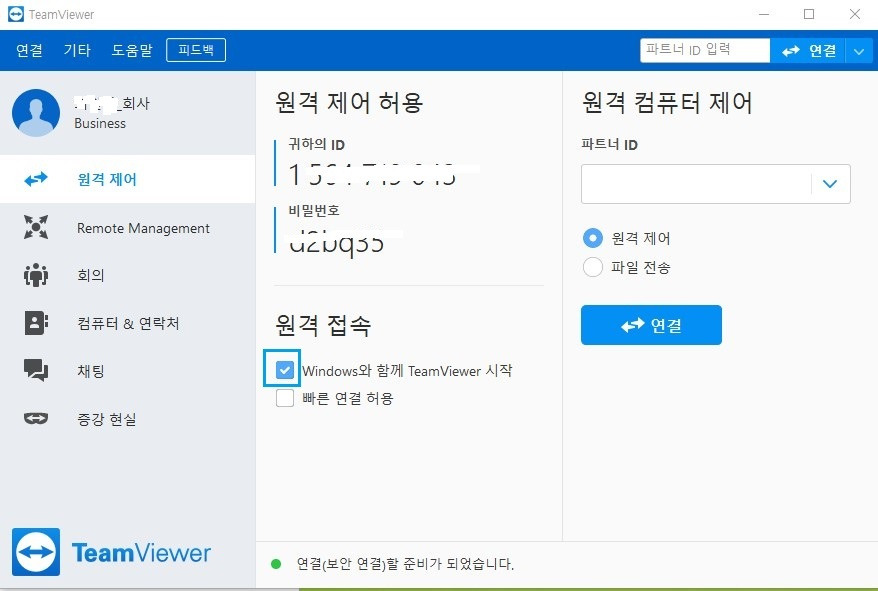Viewport: 878px width, 591px height.
Task: Click the meeting (회의) people icon
Action: [x=36, y=275]
